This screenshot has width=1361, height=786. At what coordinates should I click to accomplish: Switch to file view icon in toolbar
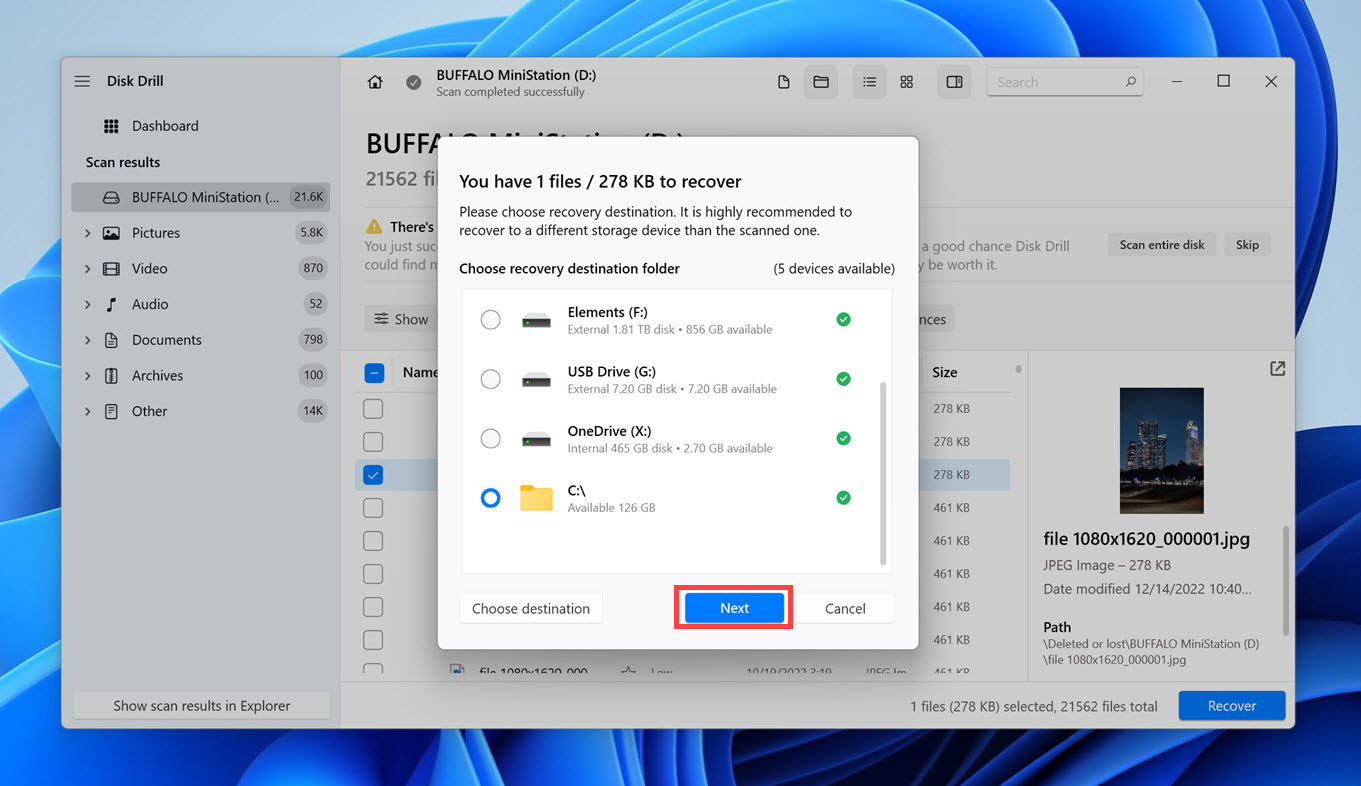(x=784, y=82)
